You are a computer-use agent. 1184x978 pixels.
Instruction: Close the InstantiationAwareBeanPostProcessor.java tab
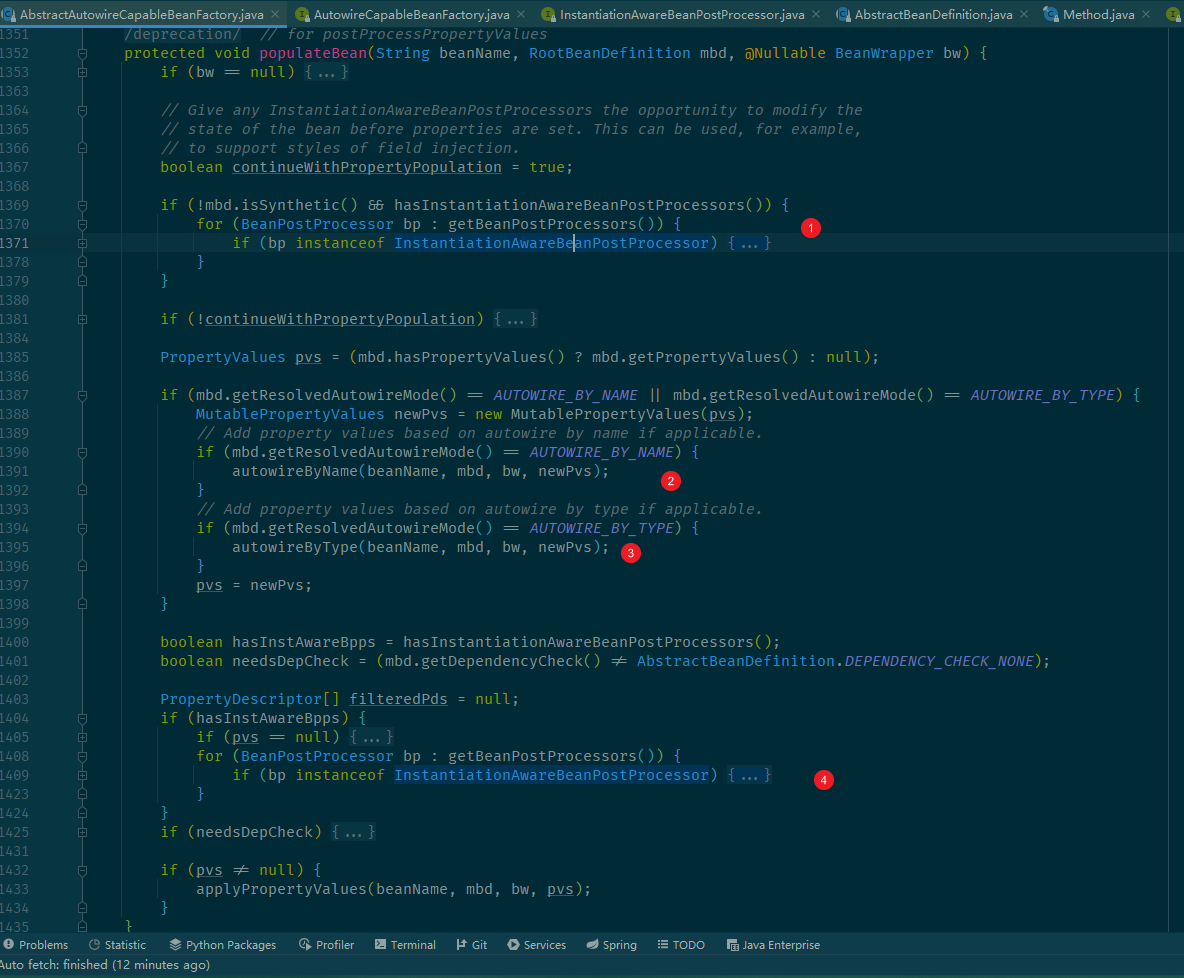coord(816,14)
